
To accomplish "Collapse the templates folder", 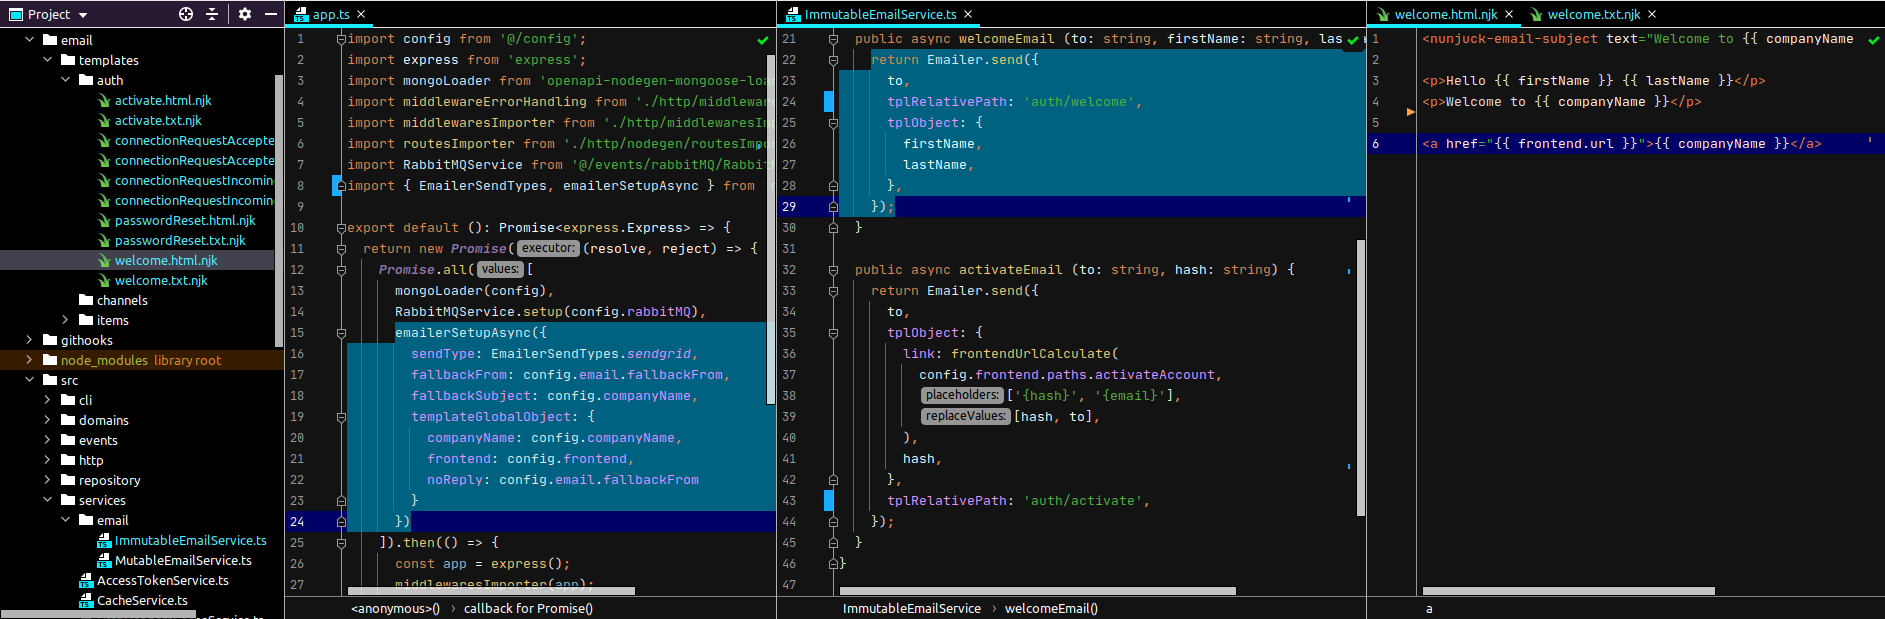I will [x=47, y=60].
